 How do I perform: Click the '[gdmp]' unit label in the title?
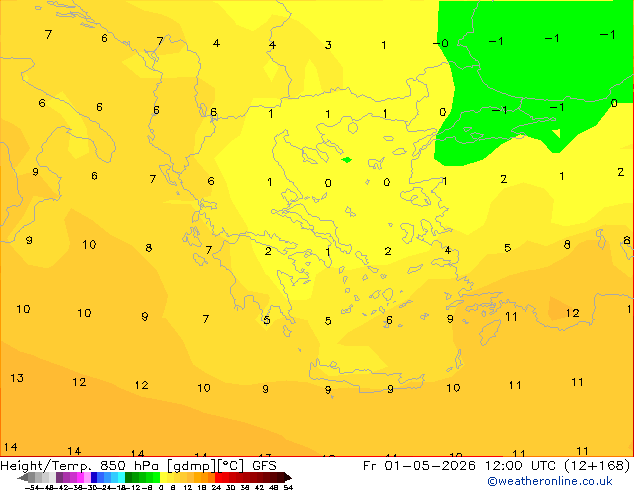click(191, 466)
